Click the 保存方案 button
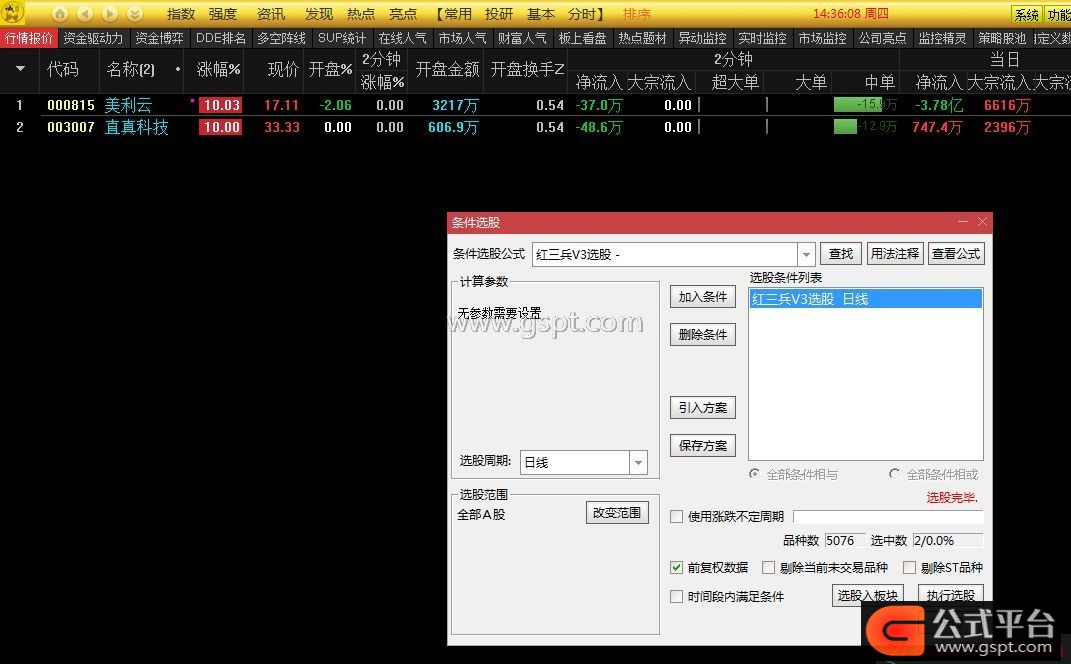The width and height of the screenshot is (1071, 664). tap(703, 445)
